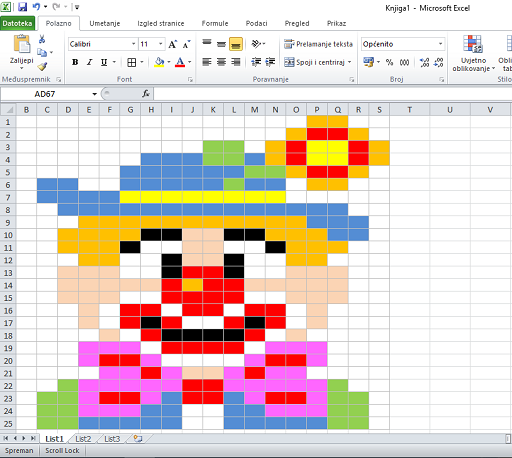The width and height of the screenshot is (512, 458).
Task: Select all cells with corner triangle
Action: [8, 110]
